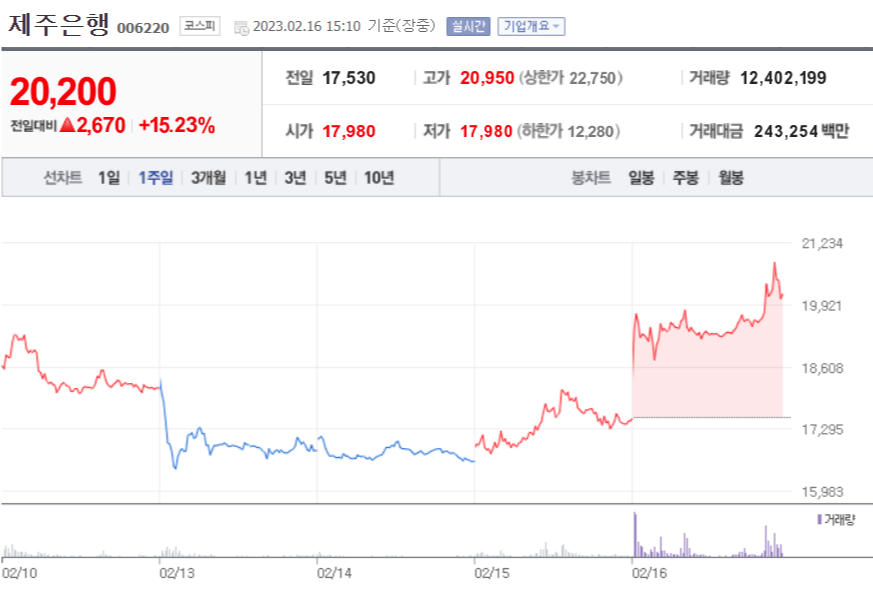Click the 15,983 price axis label
Viewport: 873px width, 594px height.
822,492
